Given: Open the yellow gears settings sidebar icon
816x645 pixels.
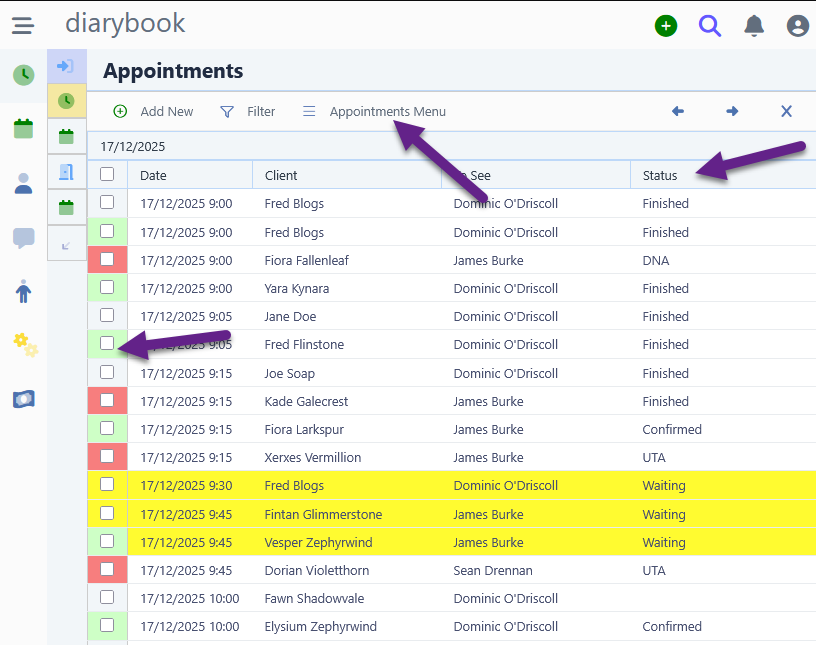Looking at the screenshot, I should point(24,345).
